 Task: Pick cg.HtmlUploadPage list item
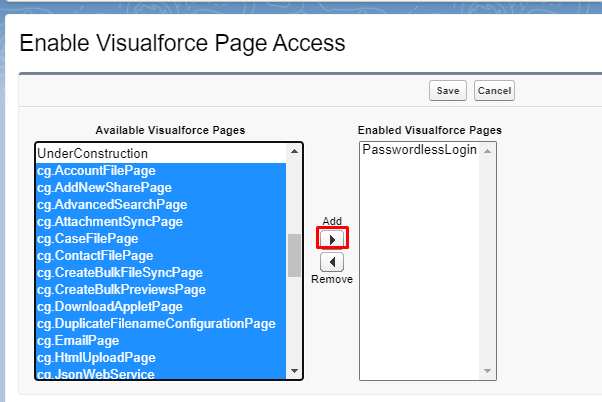[96, 357]
